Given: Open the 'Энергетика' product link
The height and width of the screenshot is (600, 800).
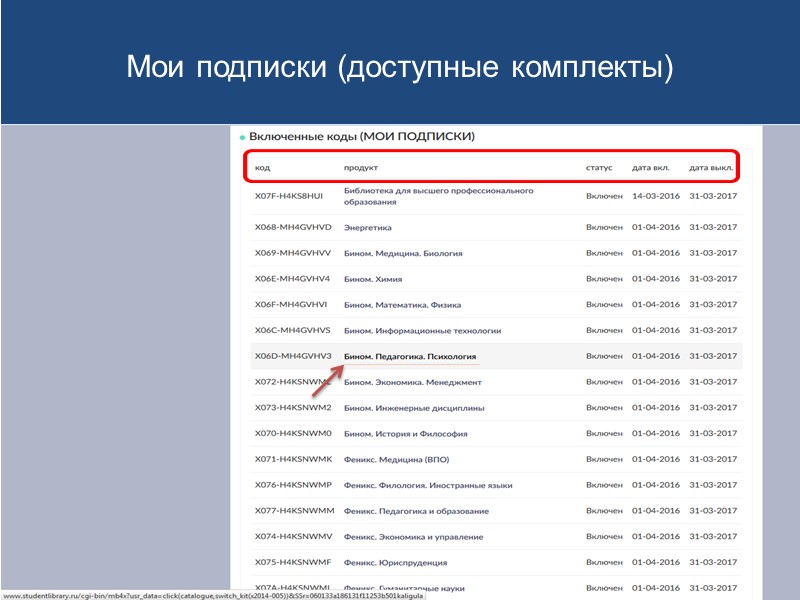Looking at the screenshot, I should click(x=367, y=228).
